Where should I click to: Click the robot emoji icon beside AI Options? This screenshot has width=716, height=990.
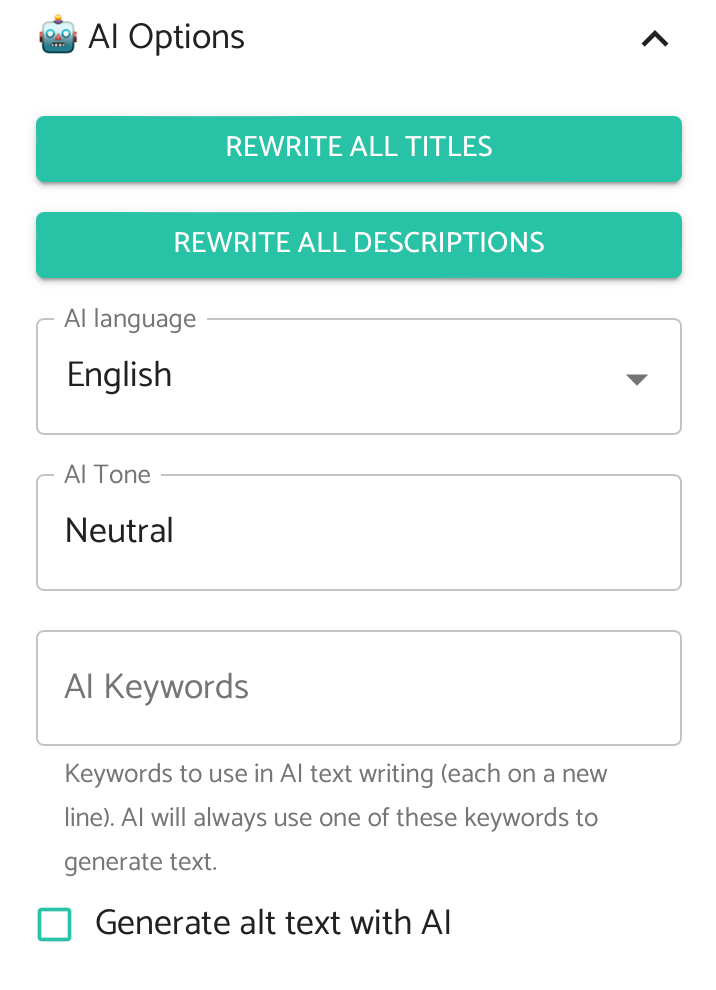pos(58,35)
